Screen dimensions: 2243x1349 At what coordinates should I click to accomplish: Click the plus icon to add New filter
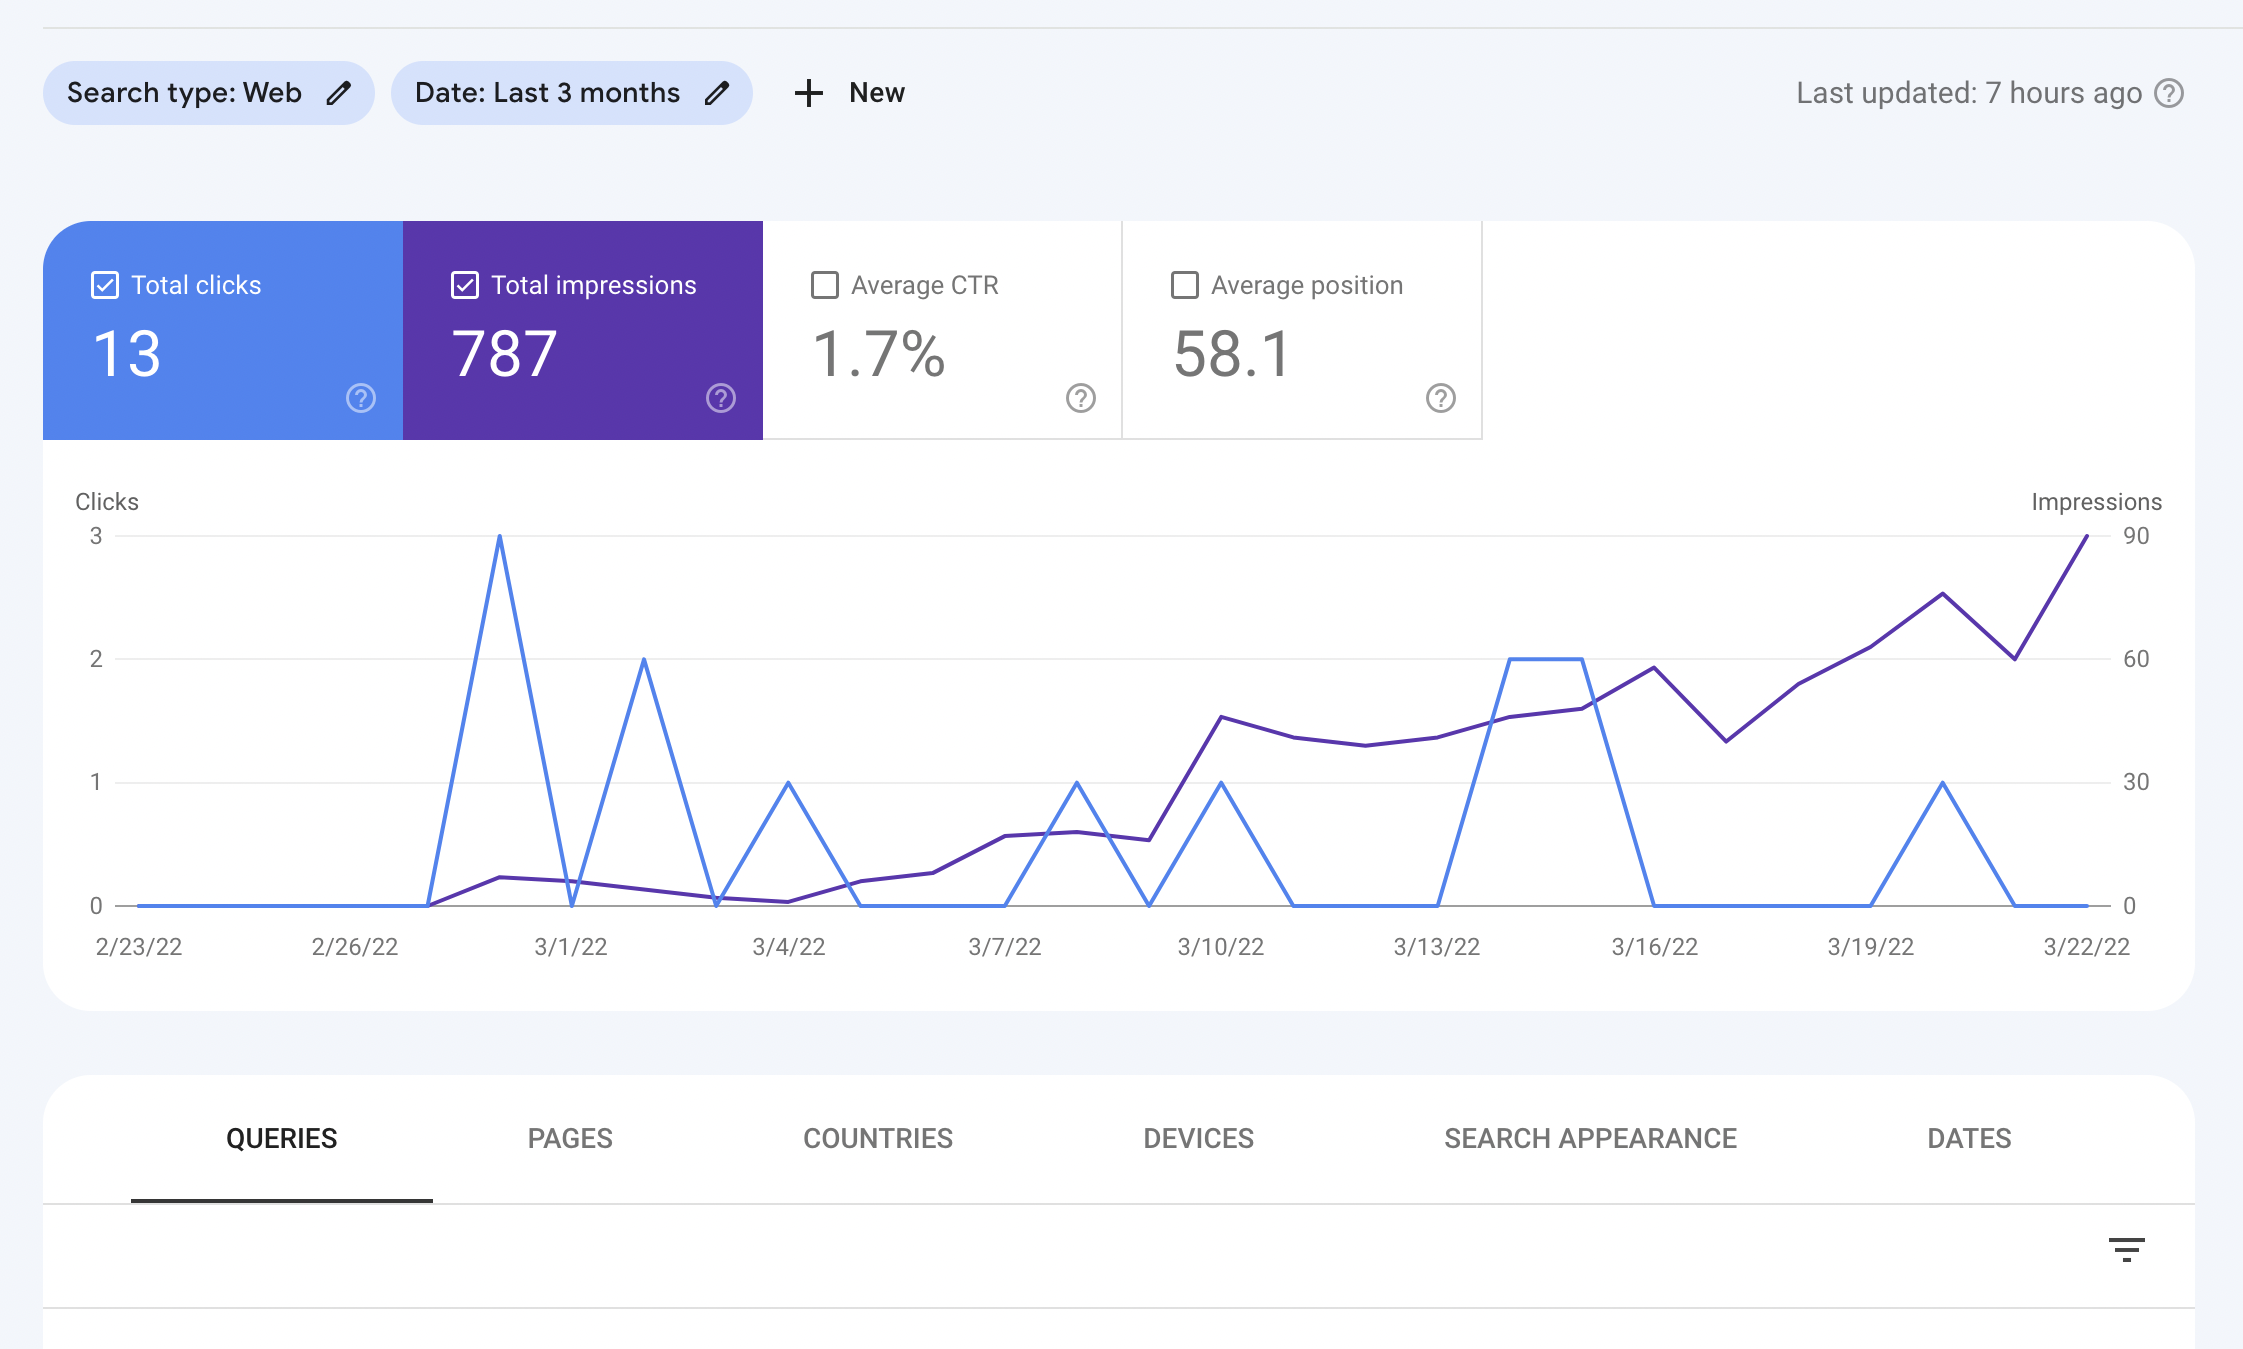point(808,93)
